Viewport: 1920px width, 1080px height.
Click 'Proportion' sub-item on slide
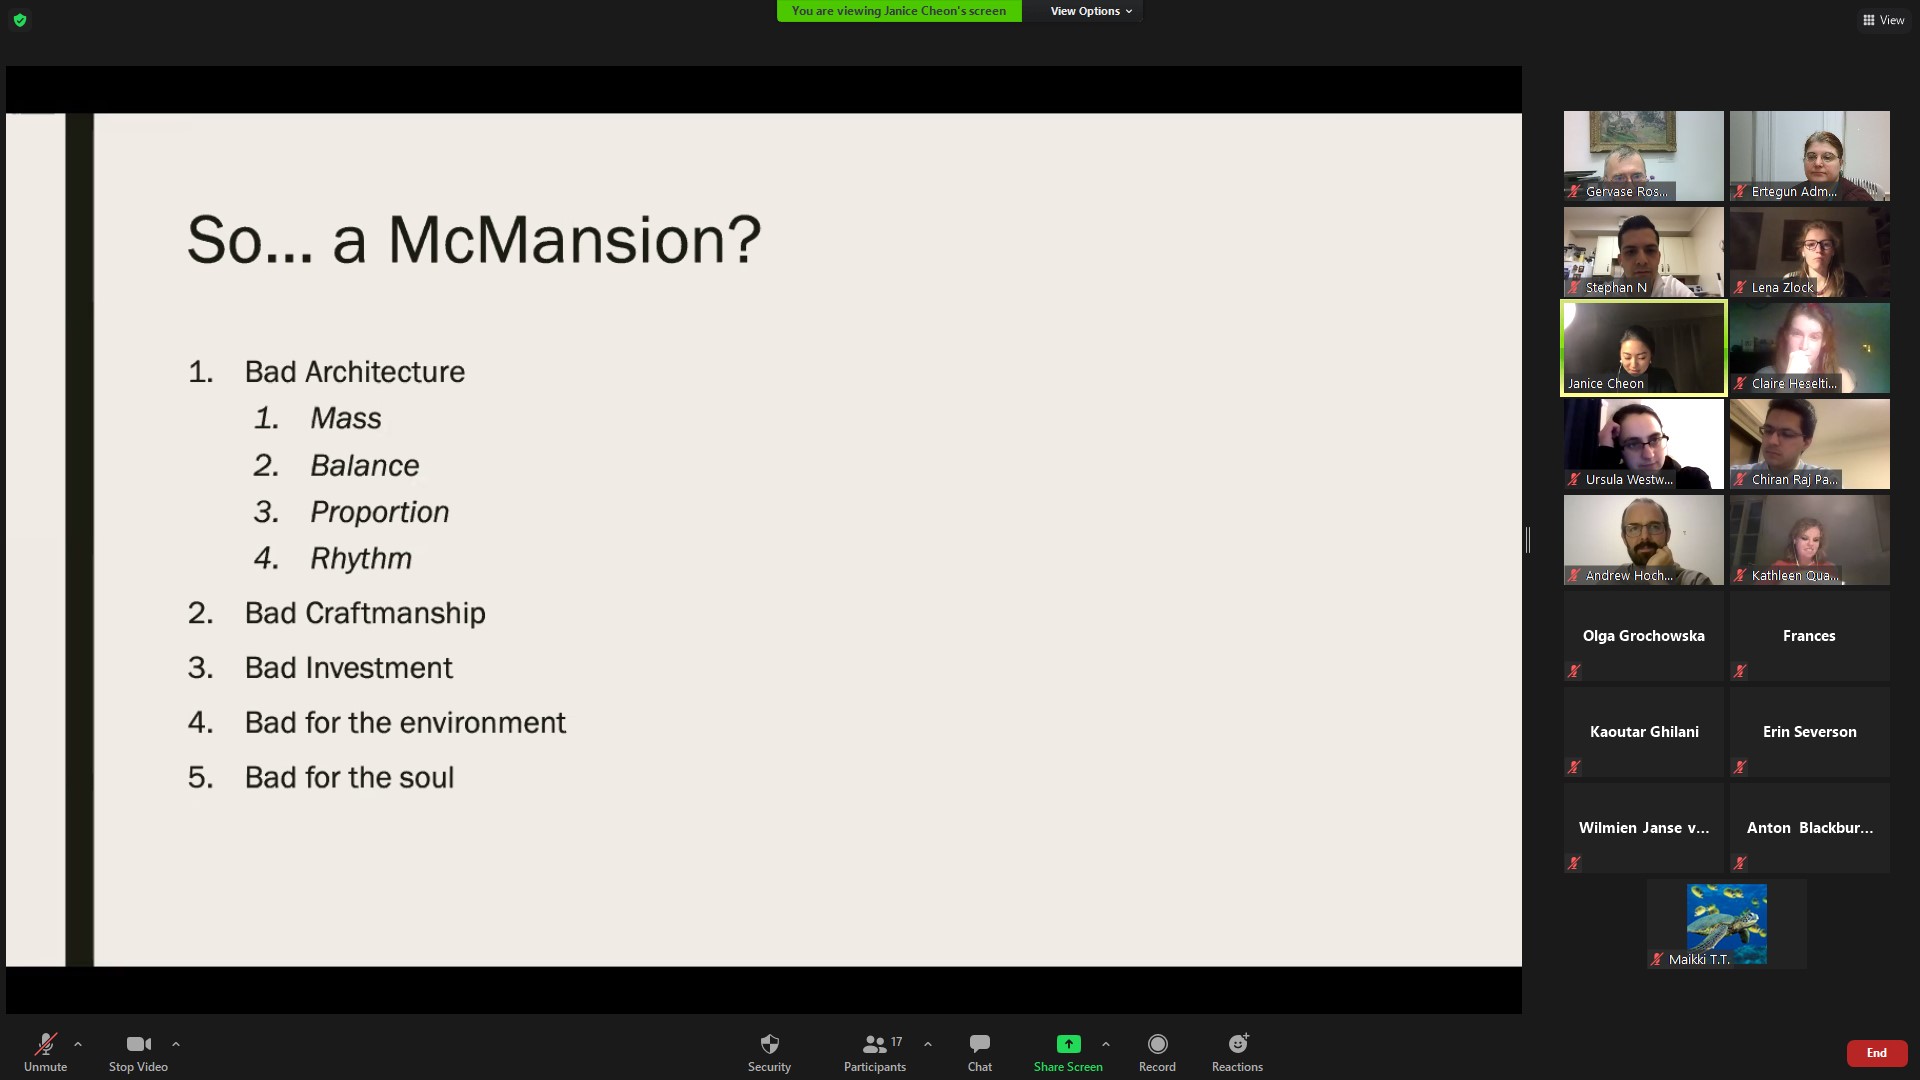[x=380, y=512]
